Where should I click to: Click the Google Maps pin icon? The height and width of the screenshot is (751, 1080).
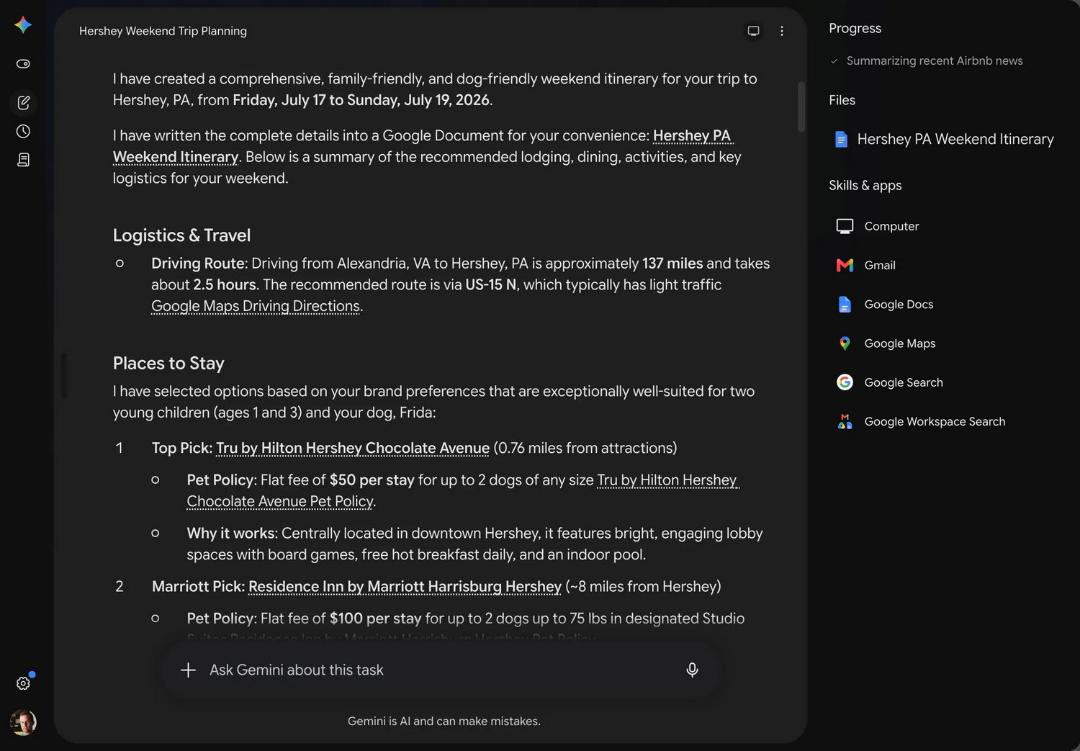point(844,343)
